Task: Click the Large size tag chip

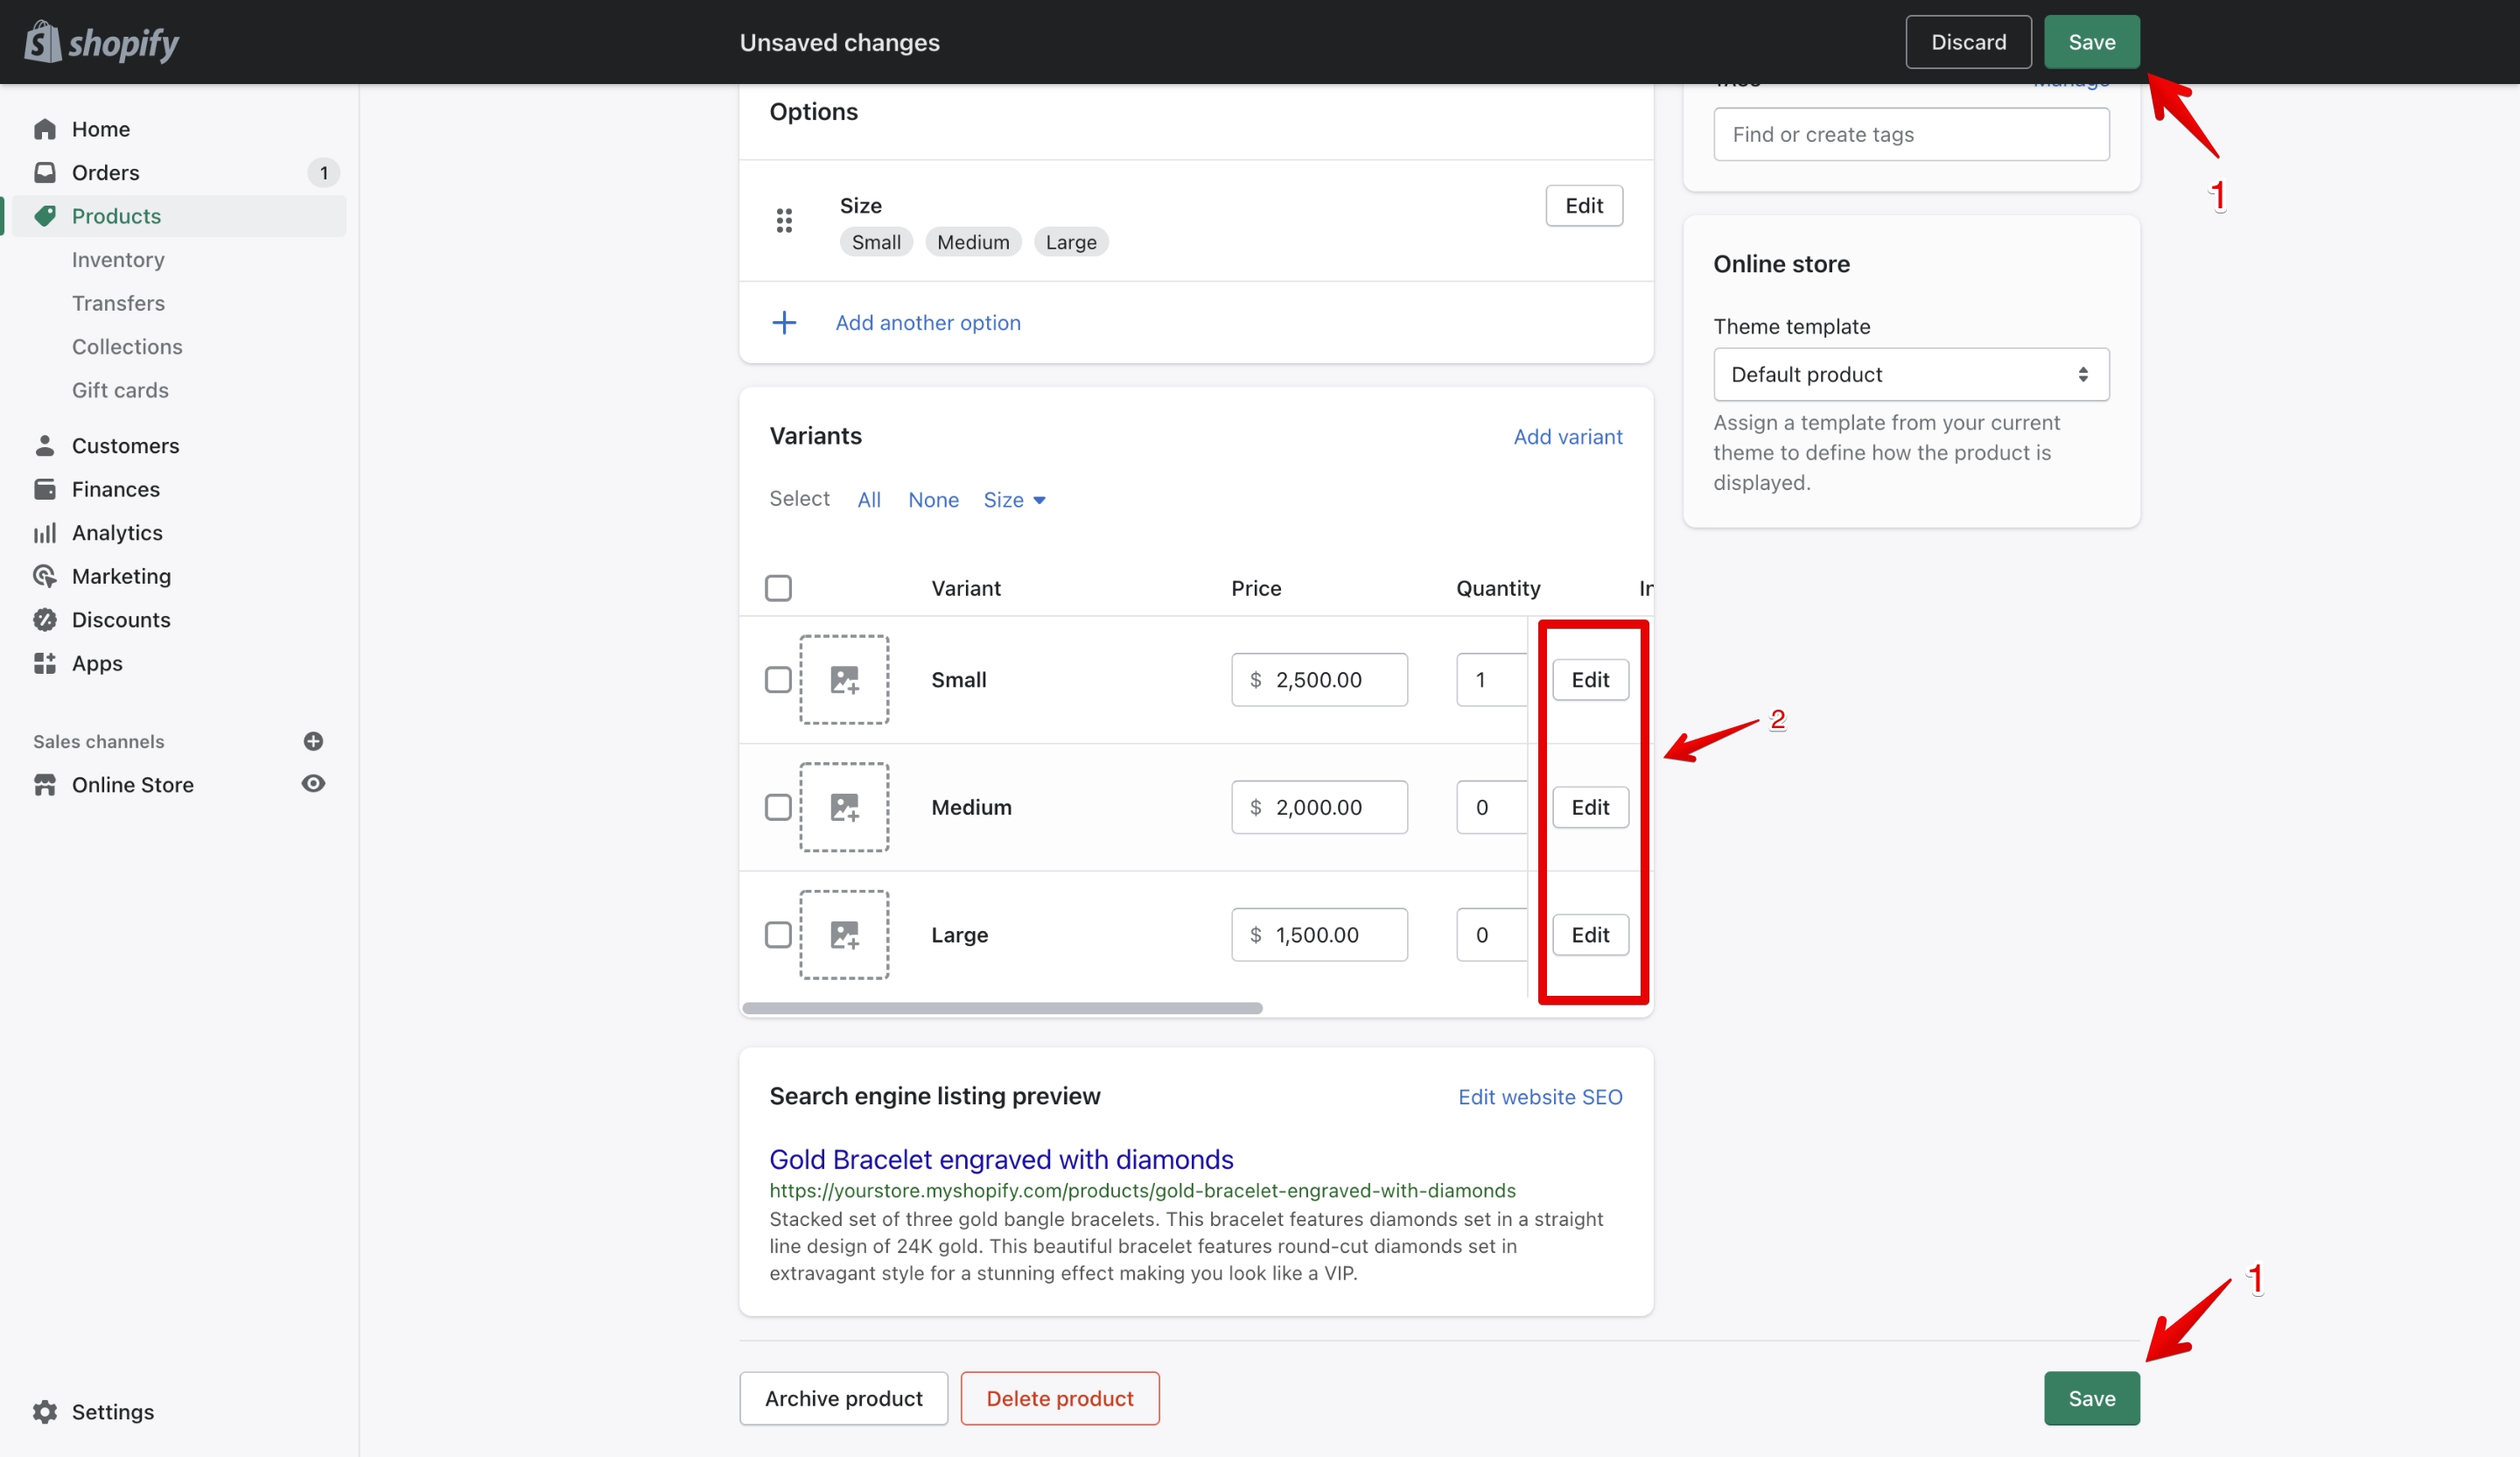Action: point(1071,242)
